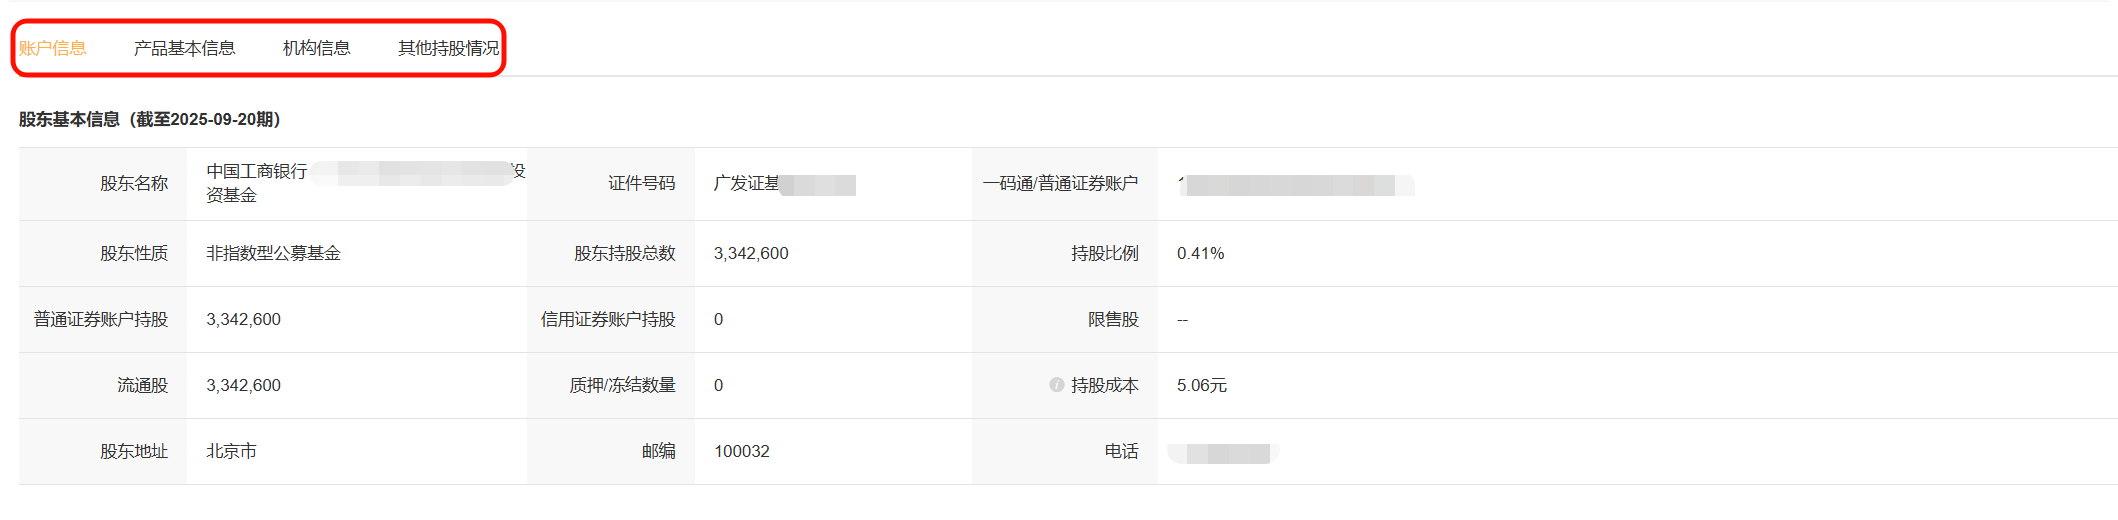The width and height of the screenshot is (2118, 520).
Task: Click the 证件号码 value starting with 广发证
Action: click(746, 184)
